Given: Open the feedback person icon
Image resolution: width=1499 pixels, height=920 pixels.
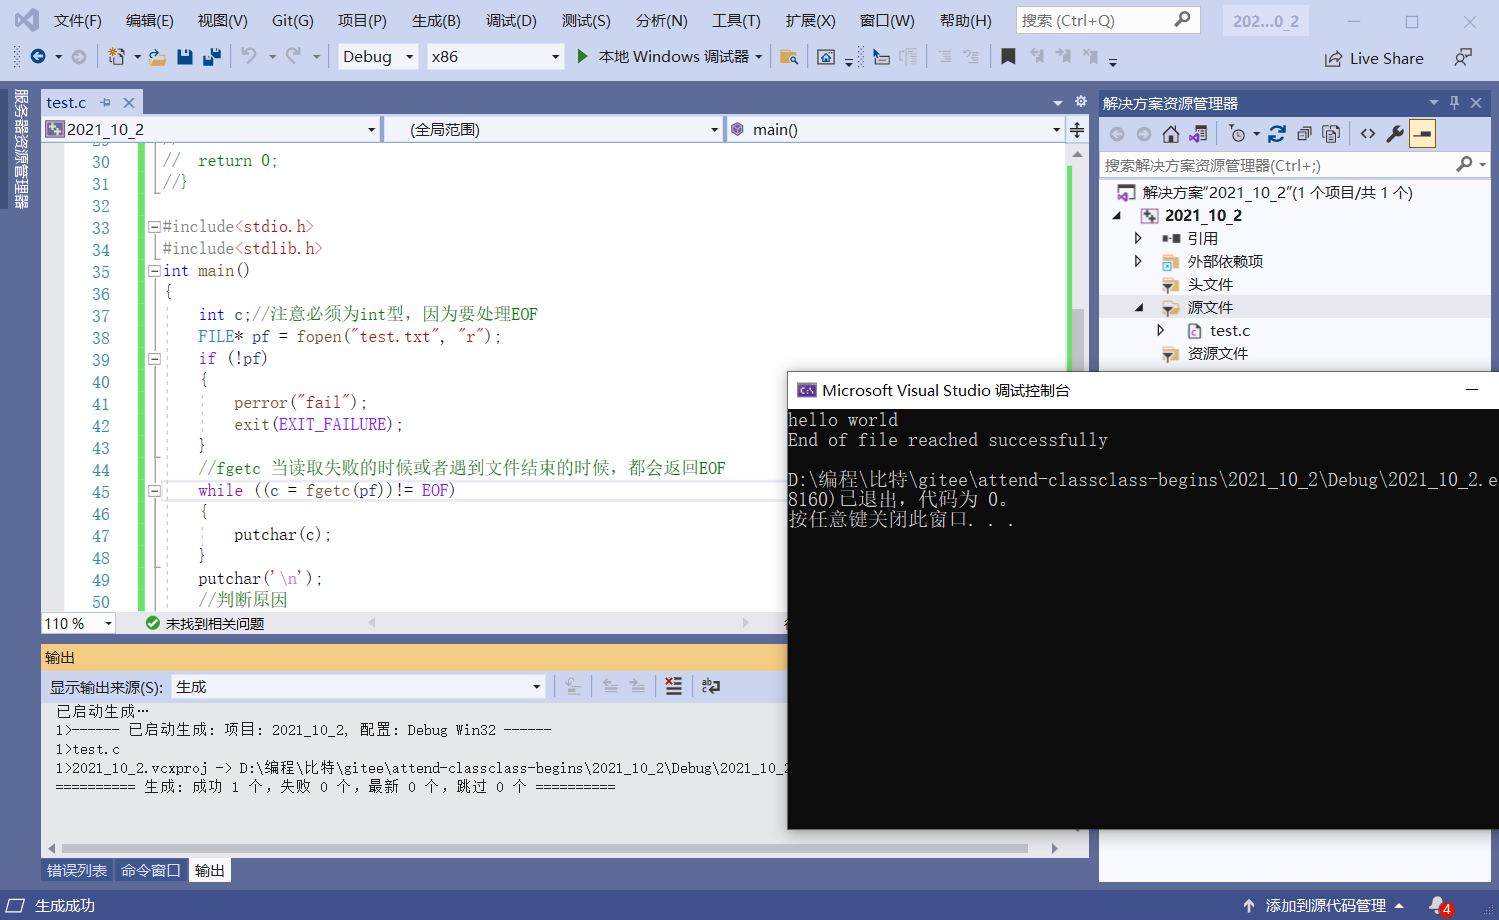Looking at the screenshot, I should click(x=1462, y=58).
